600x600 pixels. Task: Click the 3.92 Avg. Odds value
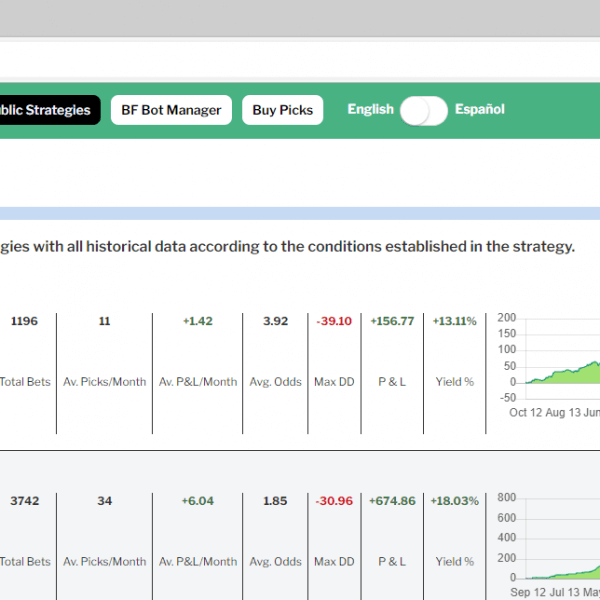pyautogui.click(x=275, y=321)
